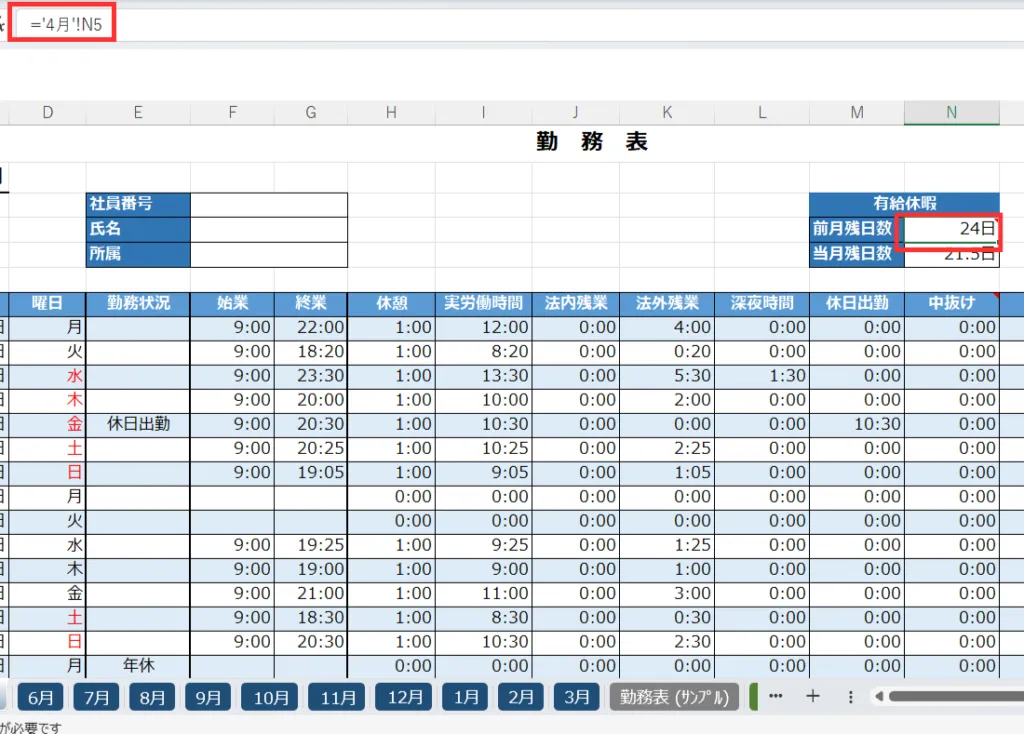Click the insert function fx icon
The image size is (1024, 734).
tap(3, 25)
